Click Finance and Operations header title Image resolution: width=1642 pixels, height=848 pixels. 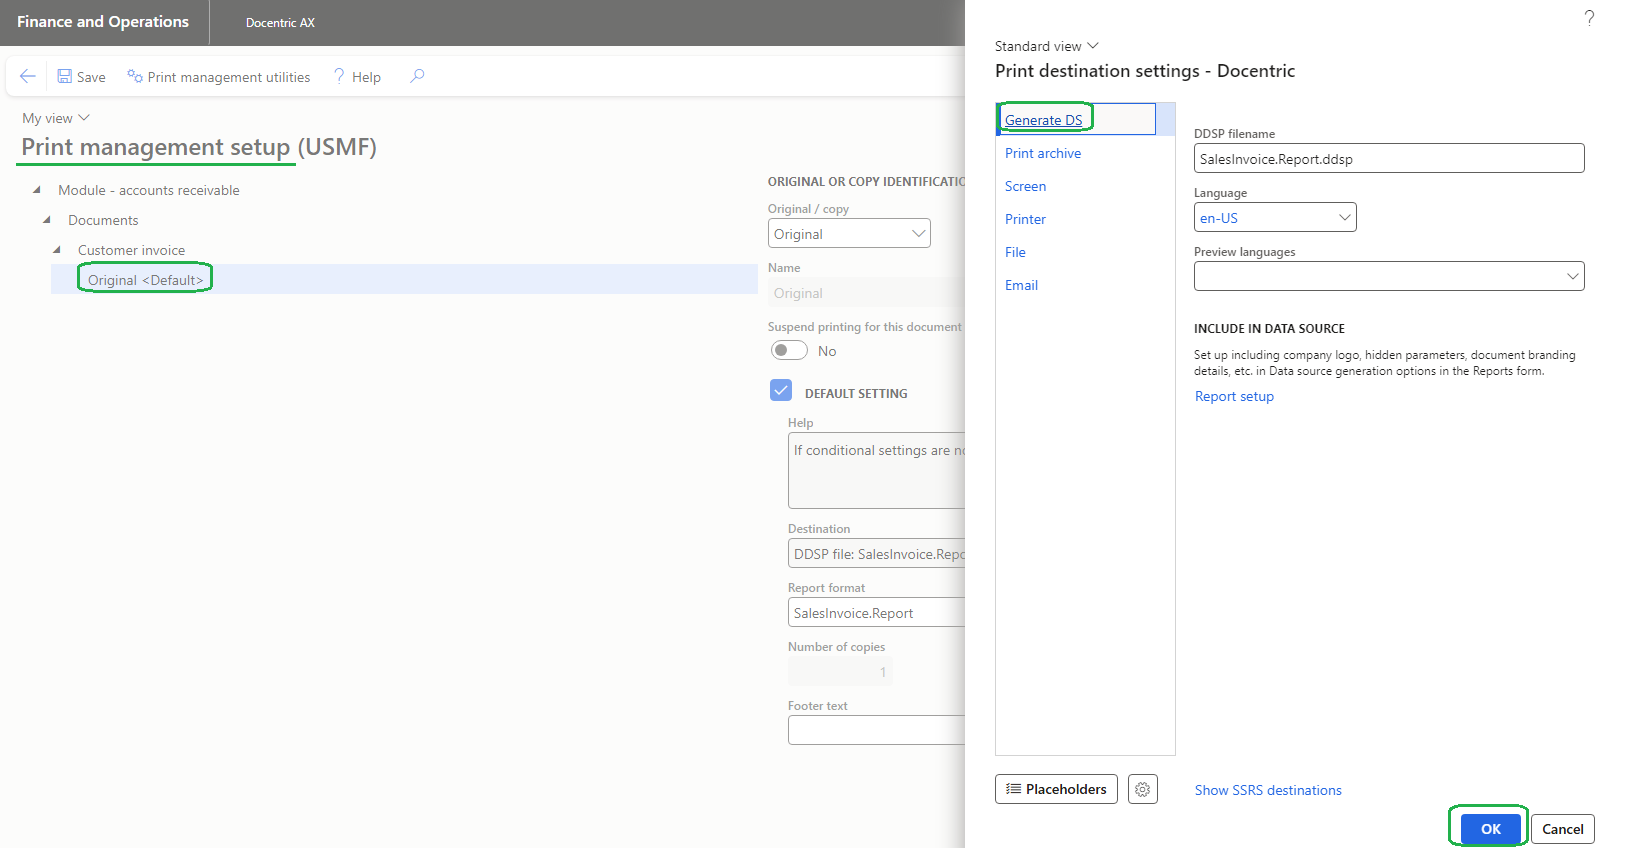103,22
